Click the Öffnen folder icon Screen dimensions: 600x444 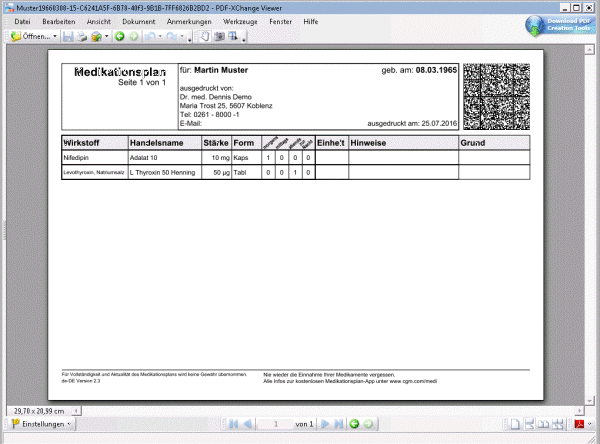(15, 36)
